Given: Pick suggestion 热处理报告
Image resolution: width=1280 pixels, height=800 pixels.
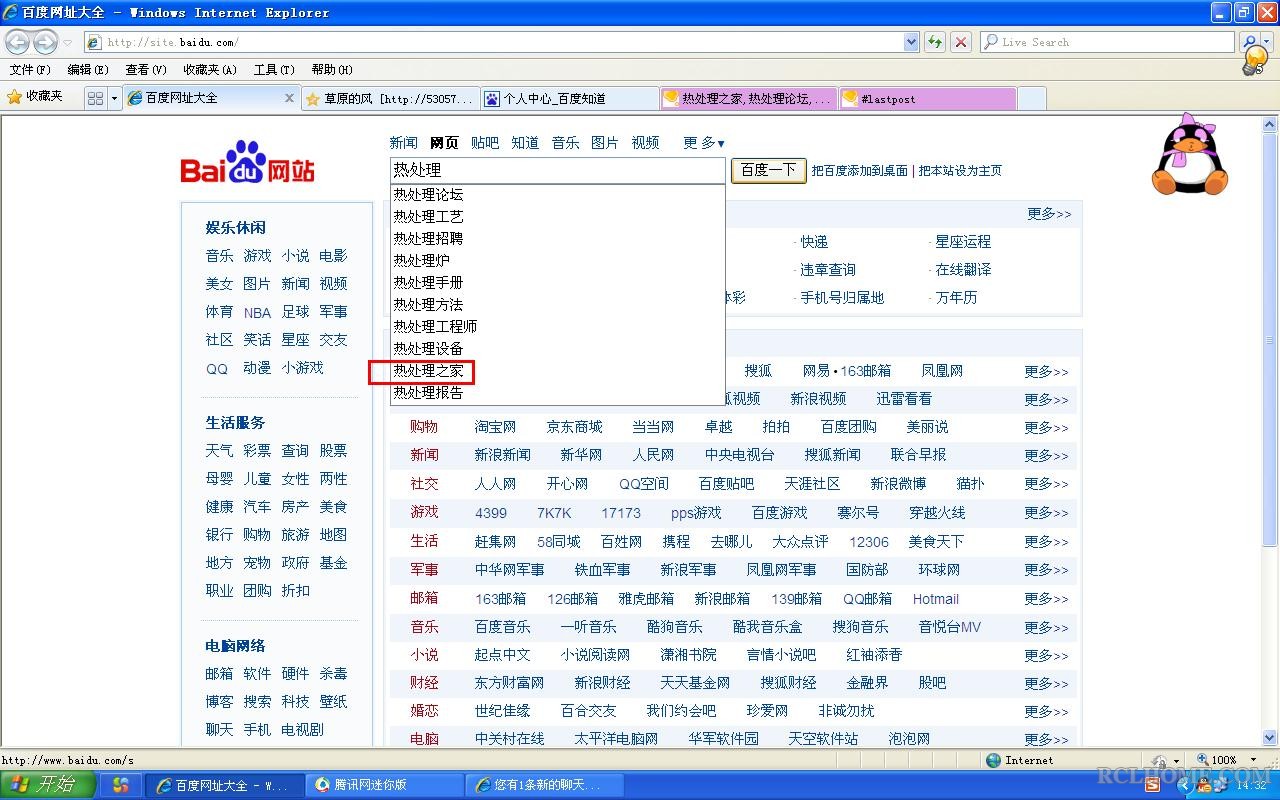Looking at the screenshot, I should point(428,393).
